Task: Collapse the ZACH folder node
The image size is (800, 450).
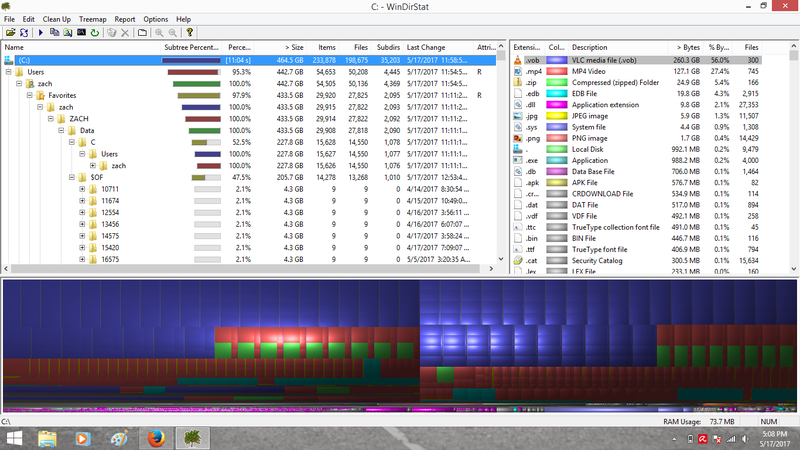Action: pyautogui.click(x=51, y=119)
